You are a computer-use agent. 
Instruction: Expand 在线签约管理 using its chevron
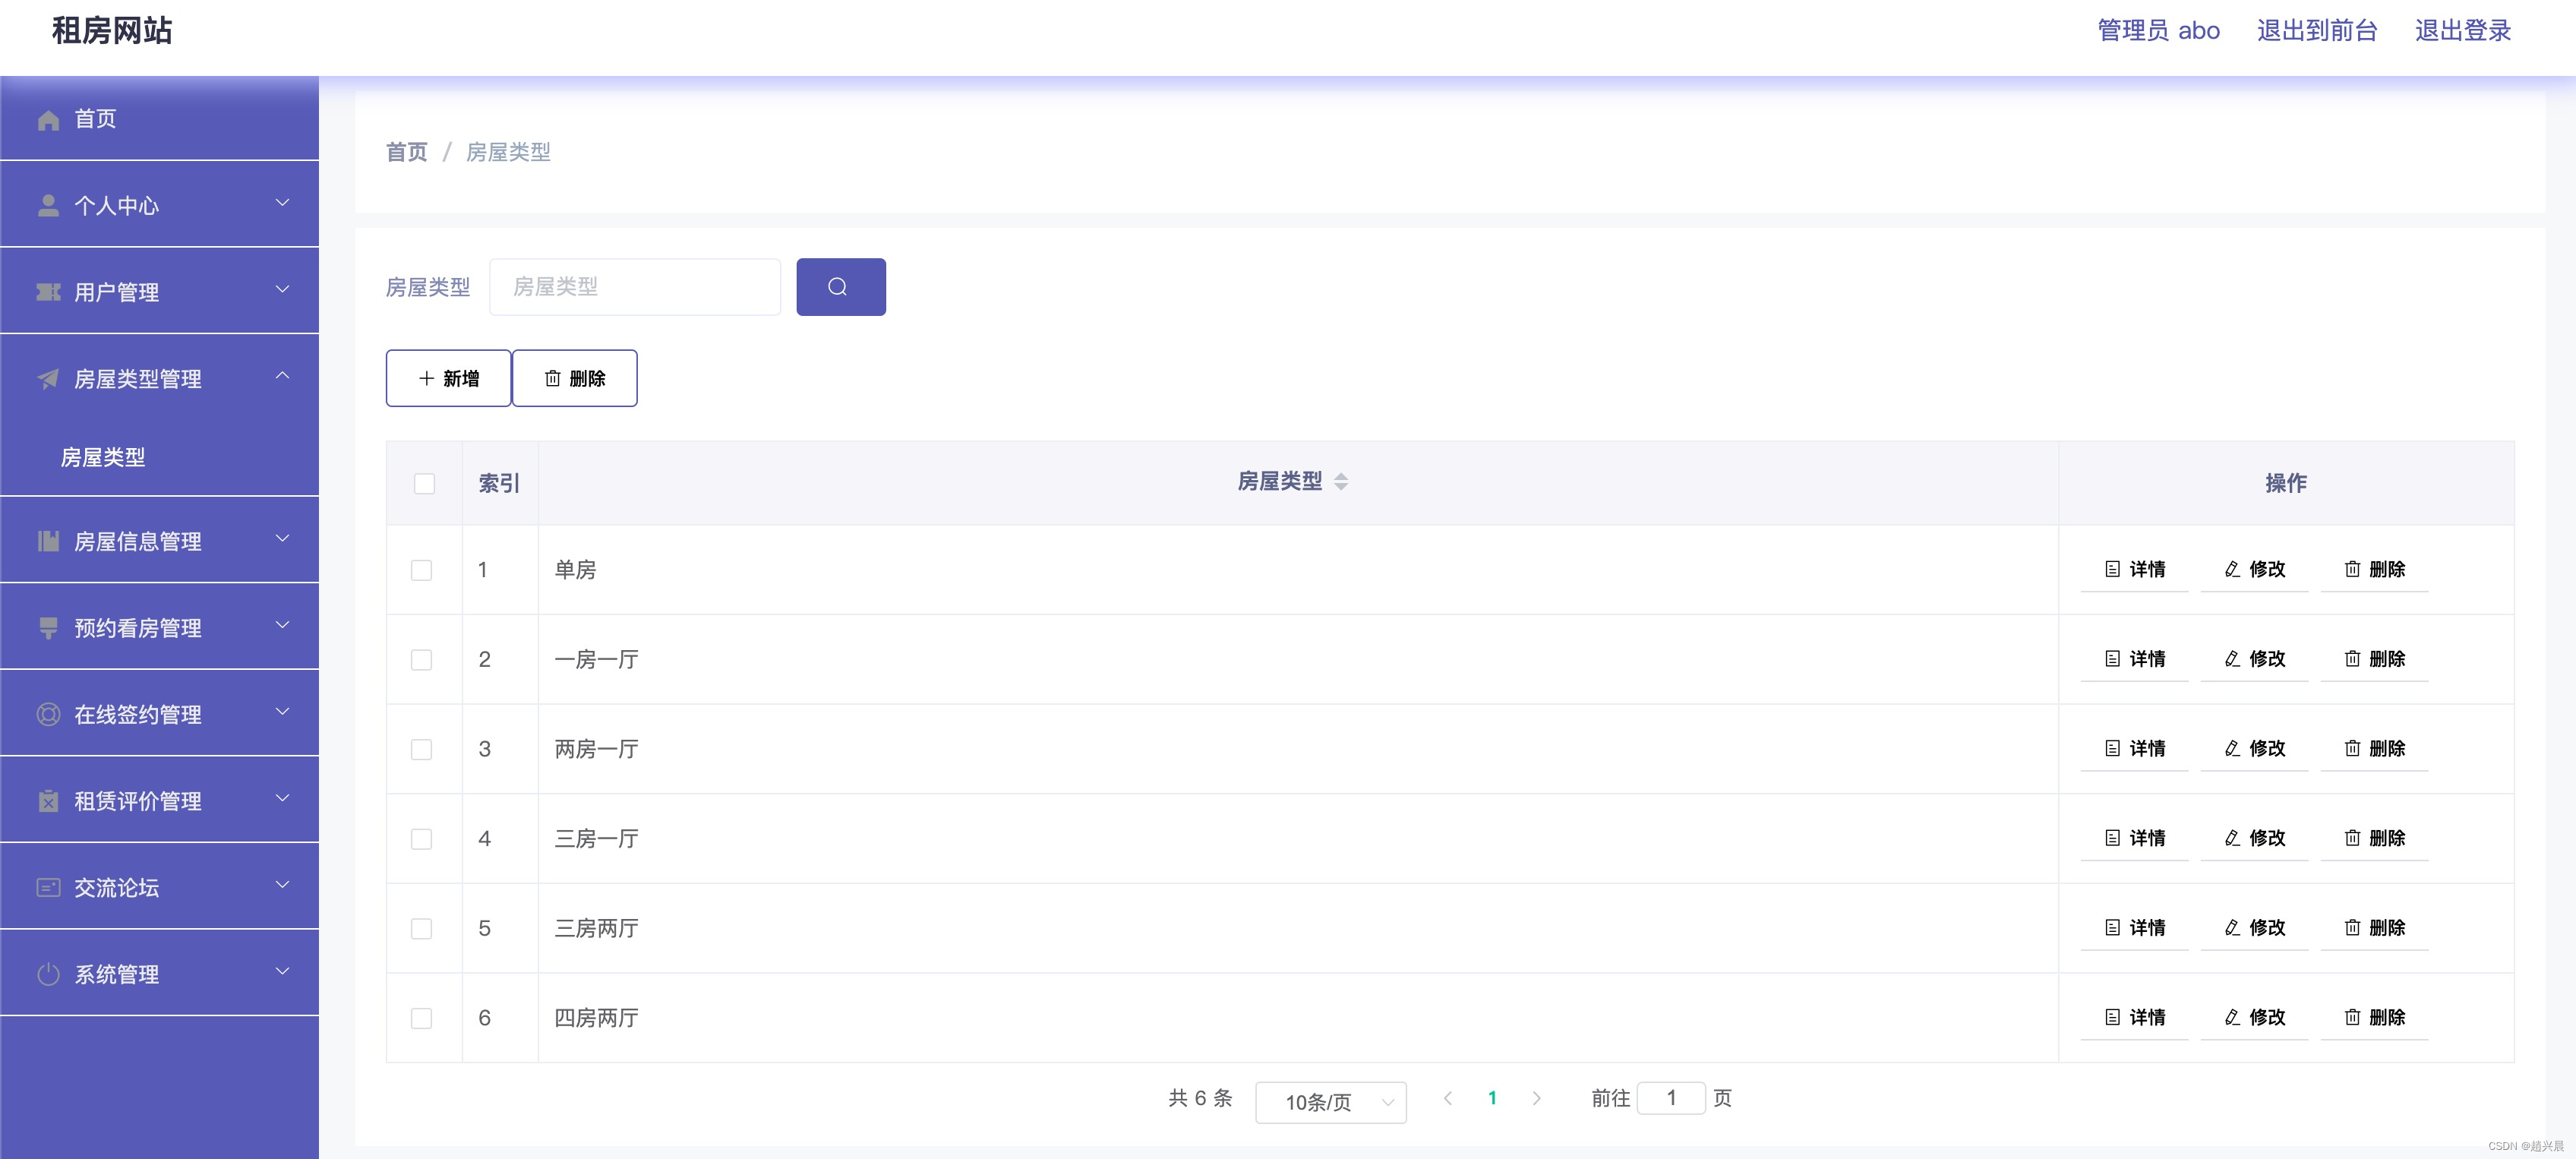[283, 712]
